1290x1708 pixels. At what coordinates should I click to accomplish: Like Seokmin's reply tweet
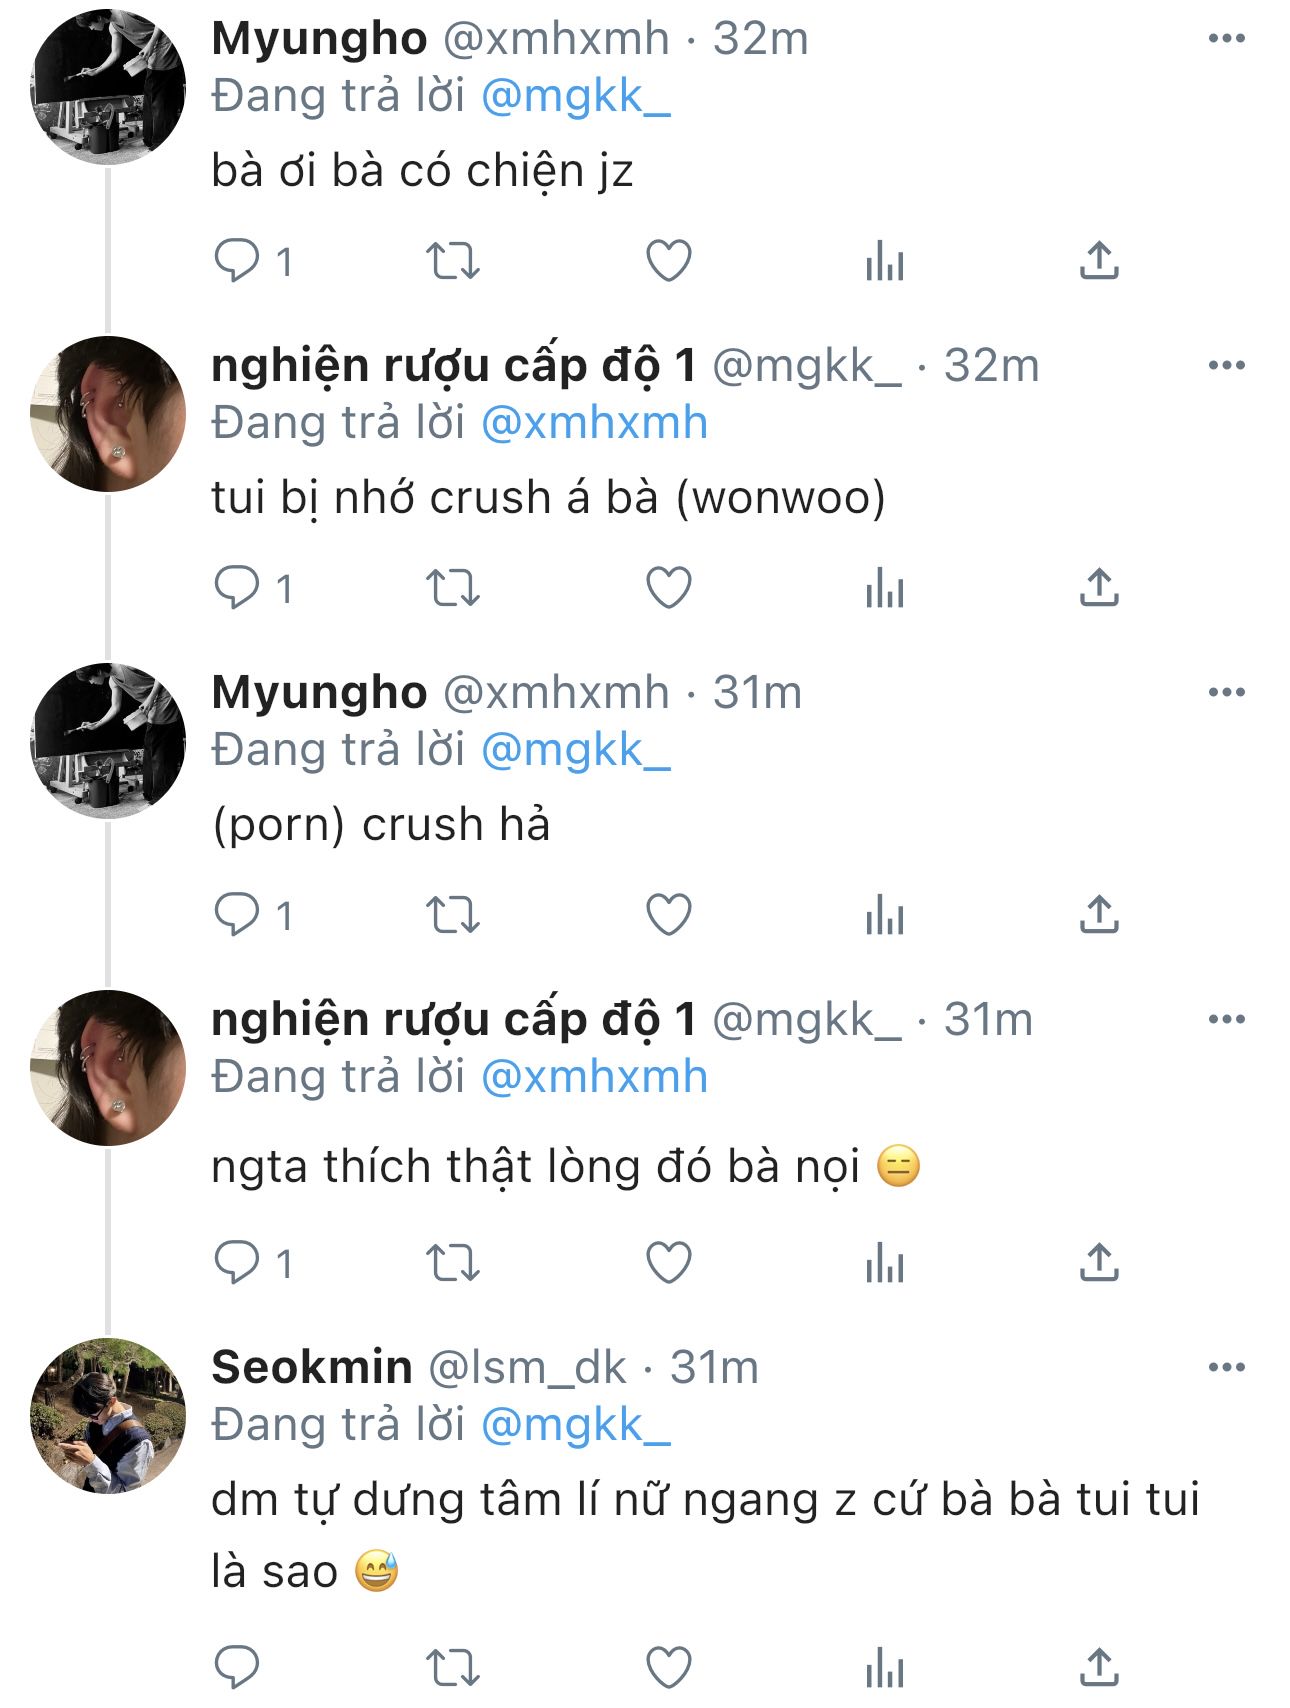click(x=669, y=1666)
